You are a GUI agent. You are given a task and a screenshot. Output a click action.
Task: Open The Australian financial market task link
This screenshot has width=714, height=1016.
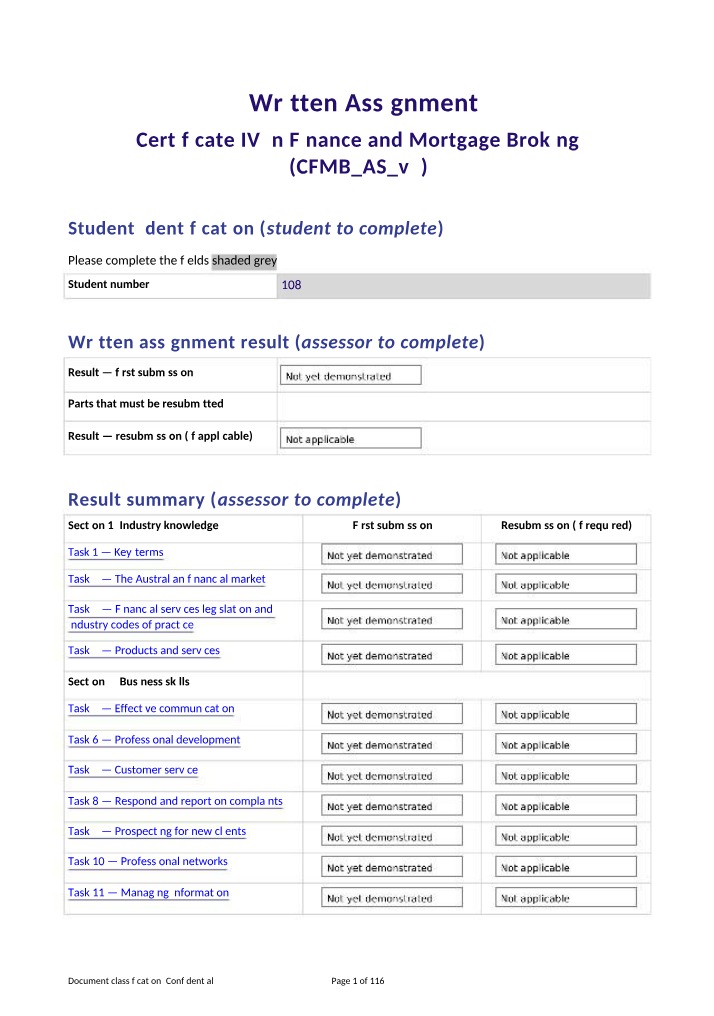click(x=167, y=579)
